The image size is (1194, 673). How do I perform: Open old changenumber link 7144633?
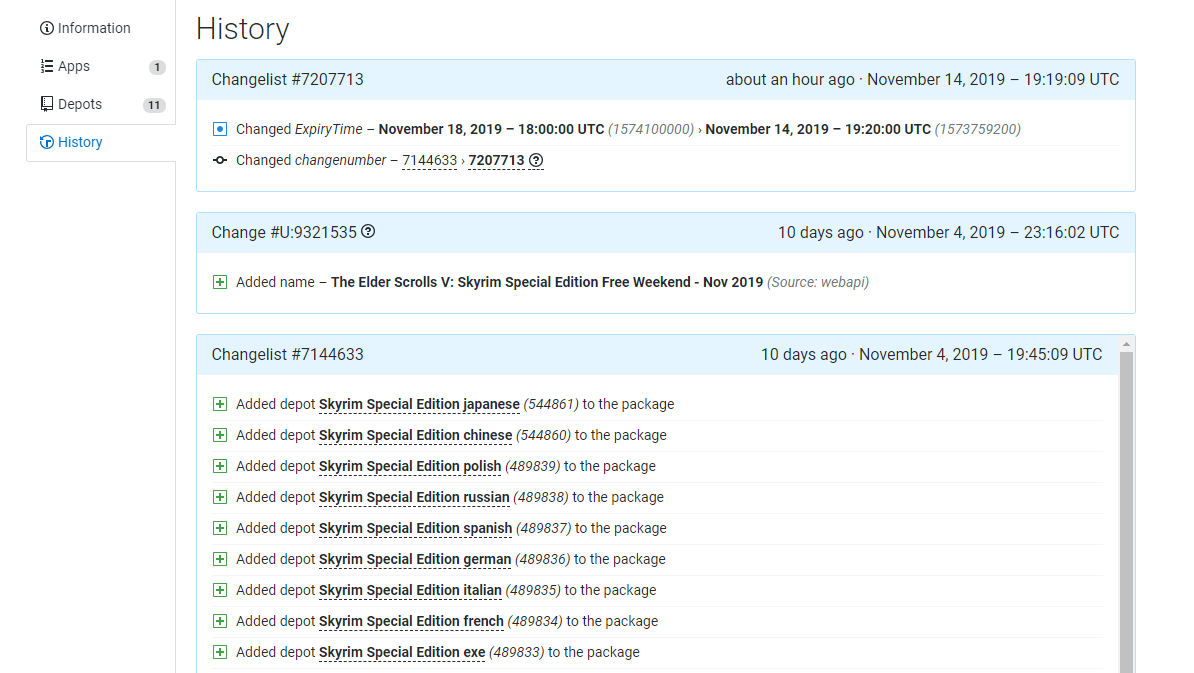tap(429, 161)
